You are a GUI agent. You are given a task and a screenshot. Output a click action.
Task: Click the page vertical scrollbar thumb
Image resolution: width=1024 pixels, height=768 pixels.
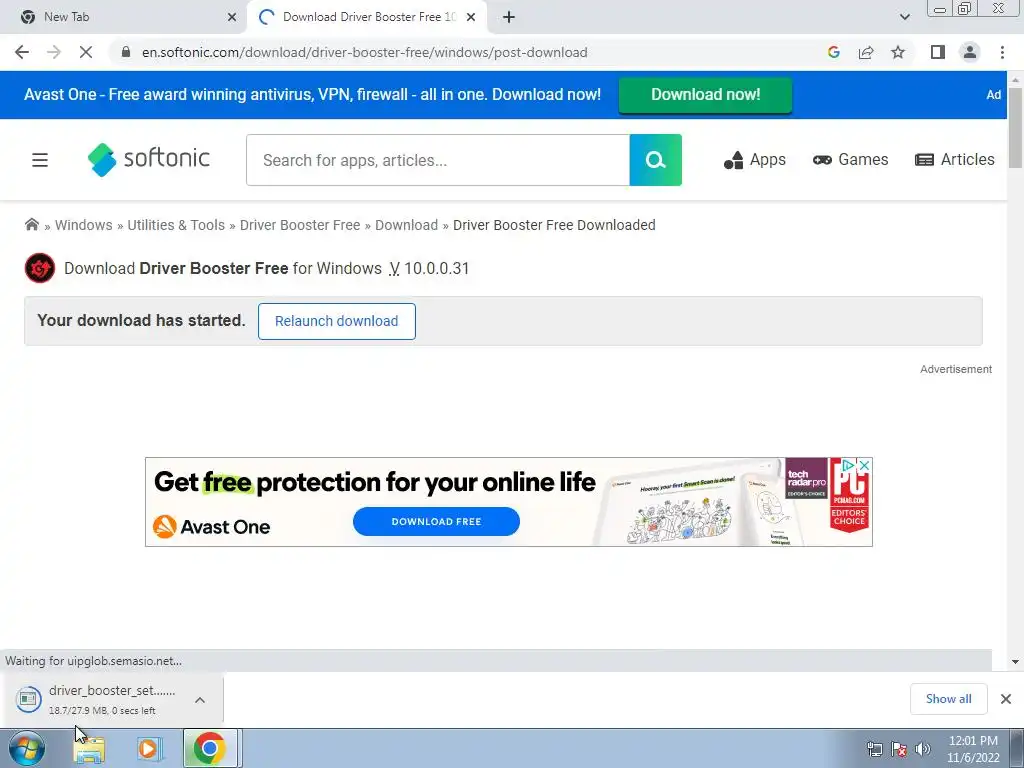coord(1015,127)
